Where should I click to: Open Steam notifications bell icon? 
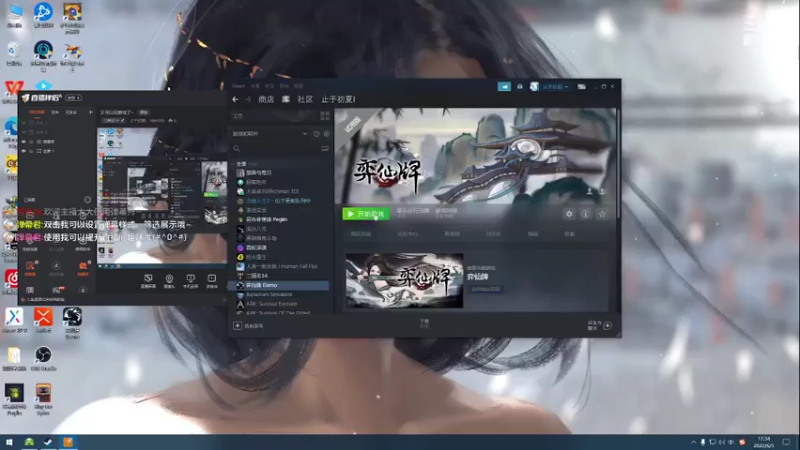[x=519, y=87]
